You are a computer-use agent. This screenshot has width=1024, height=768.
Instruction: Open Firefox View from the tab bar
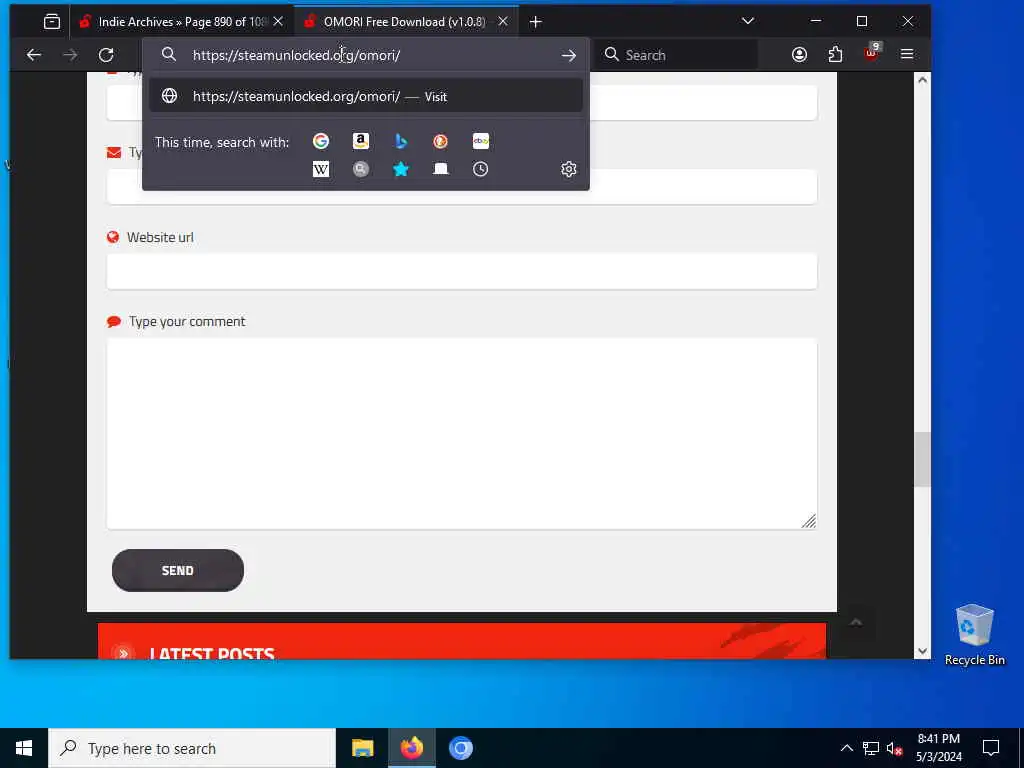pyautogui.click(x=52, y=22)
